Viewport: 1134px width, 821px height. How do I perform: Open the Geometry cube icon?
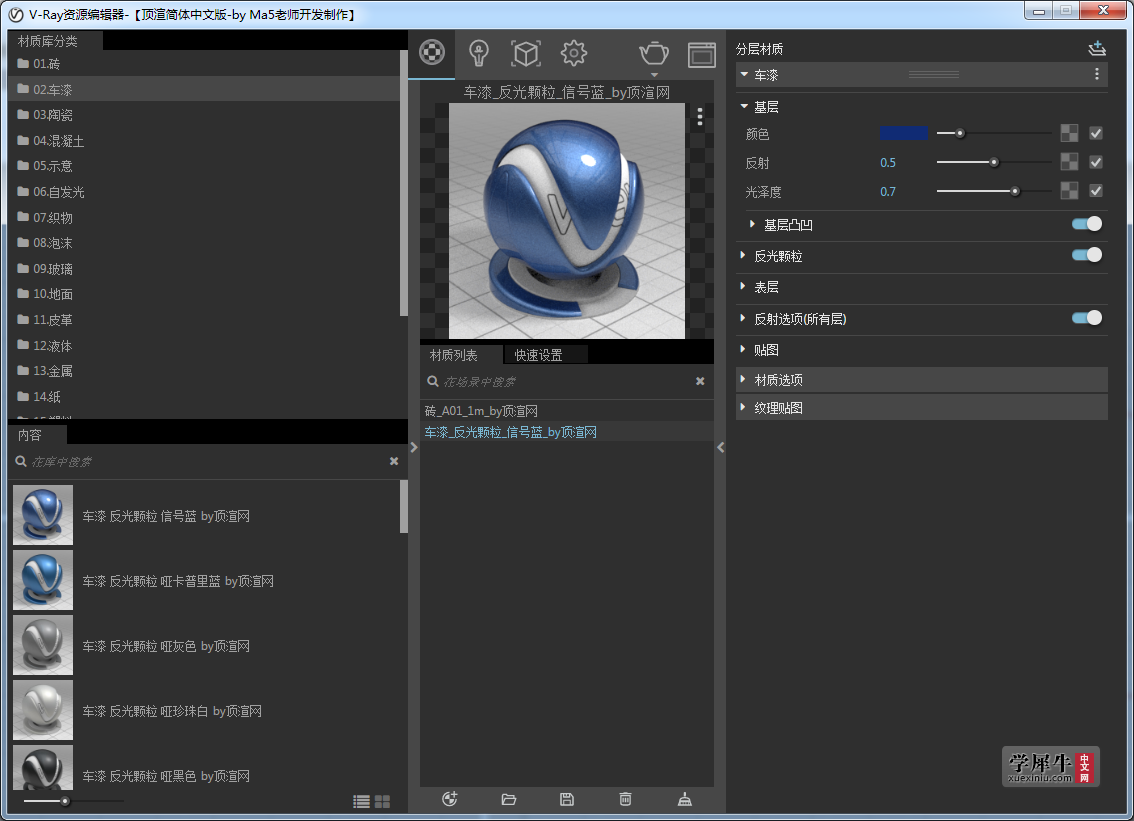(x=526, y=53)
